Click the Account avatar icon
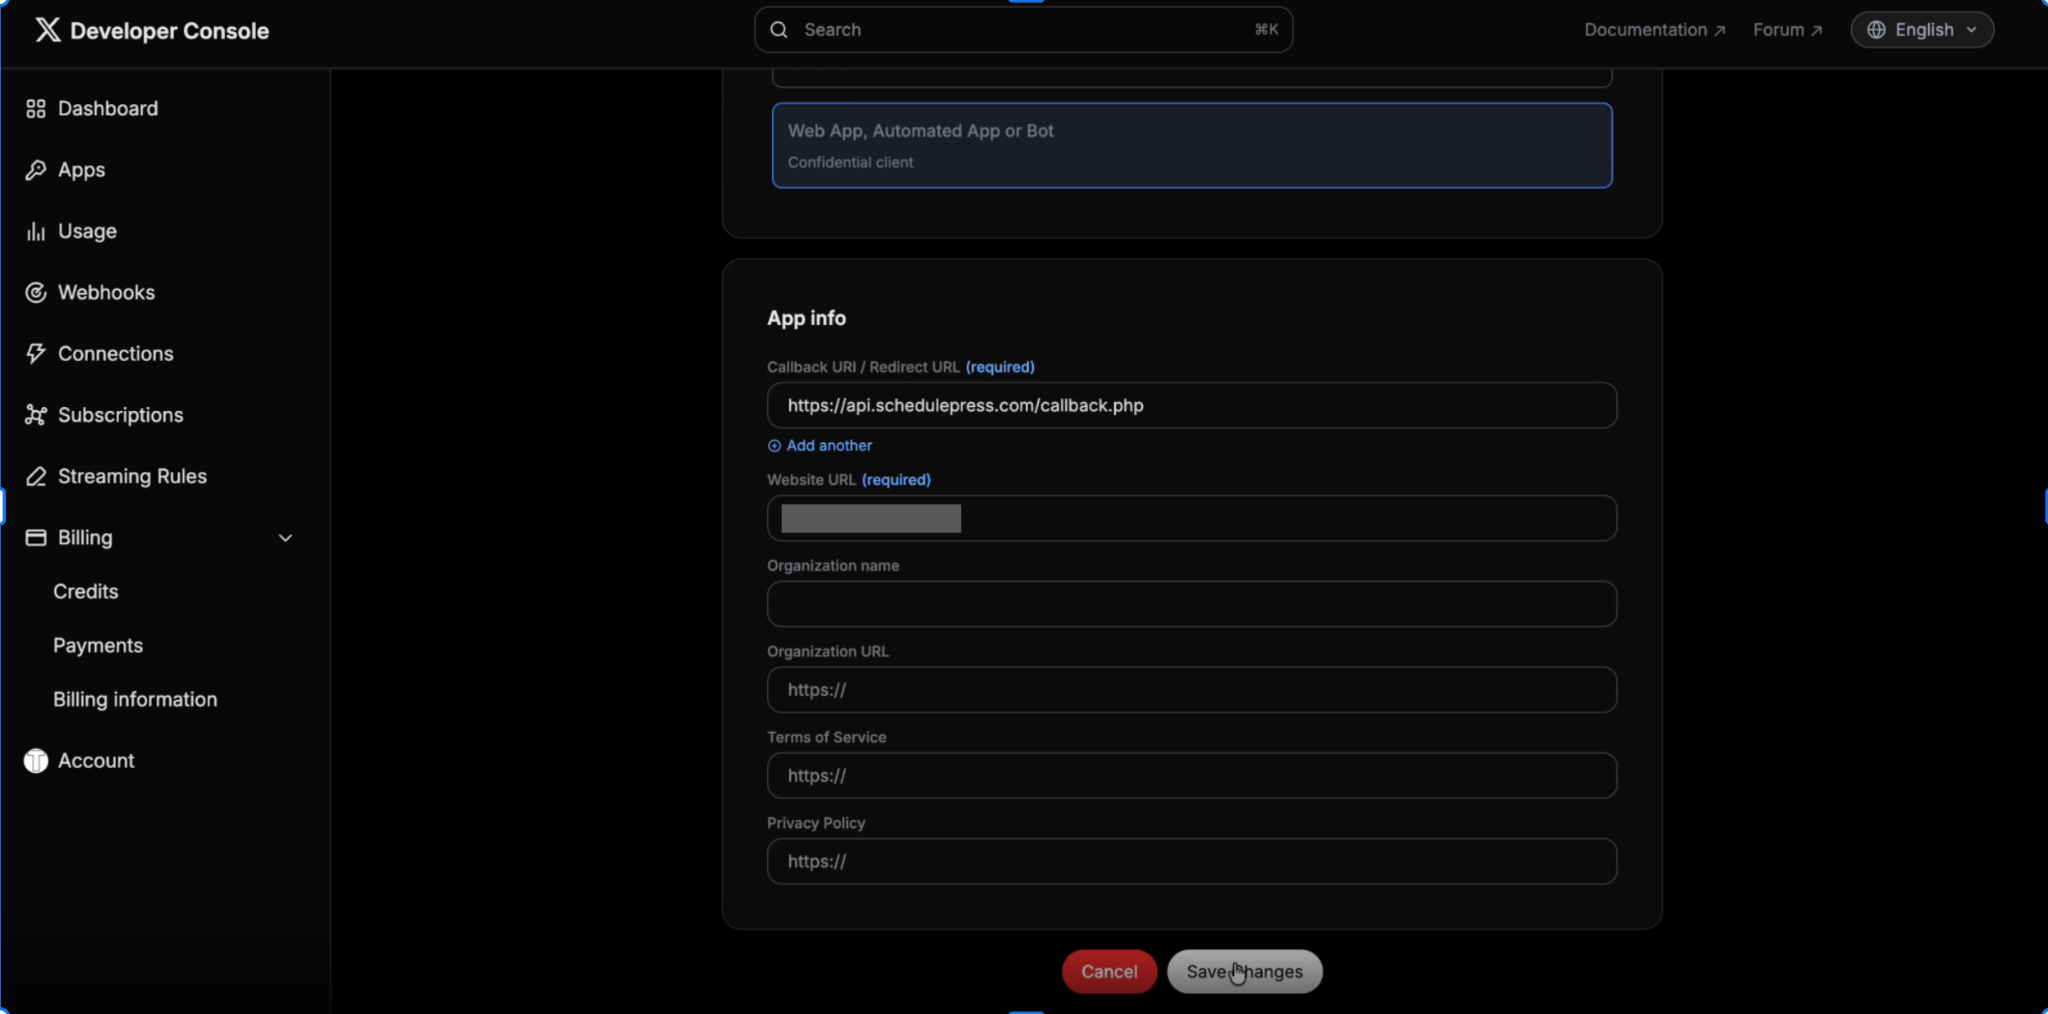This screenshot has height=1014, width=2048. [x=36, y=761]
